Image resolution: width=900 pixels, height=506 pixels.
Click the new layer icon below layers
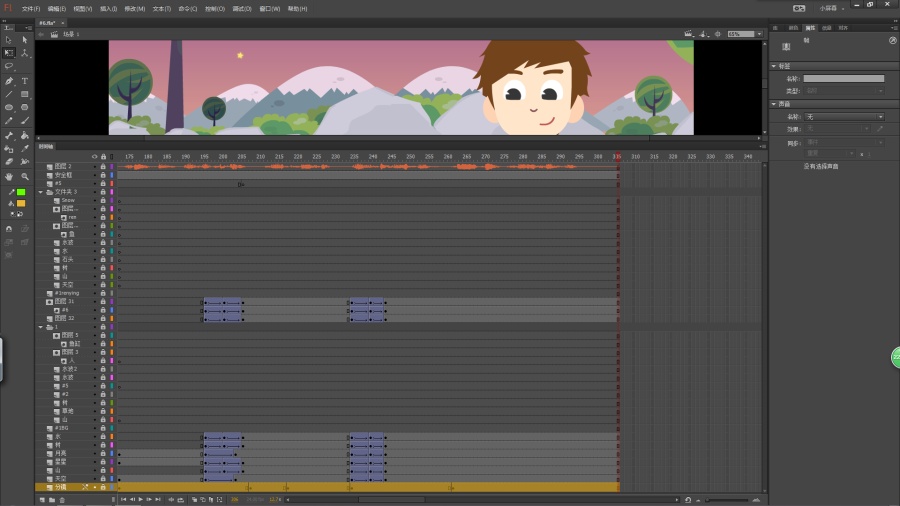(x=42, y=500)
